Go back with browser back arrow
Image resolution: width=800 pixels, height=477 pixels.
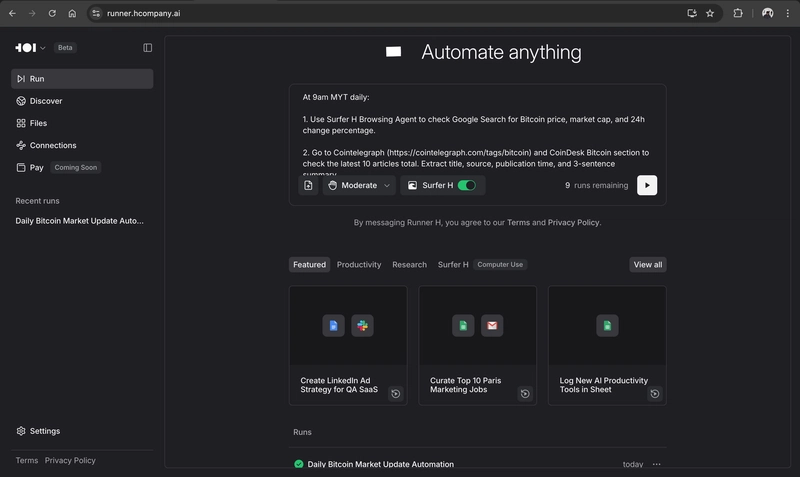click(12, 13)
